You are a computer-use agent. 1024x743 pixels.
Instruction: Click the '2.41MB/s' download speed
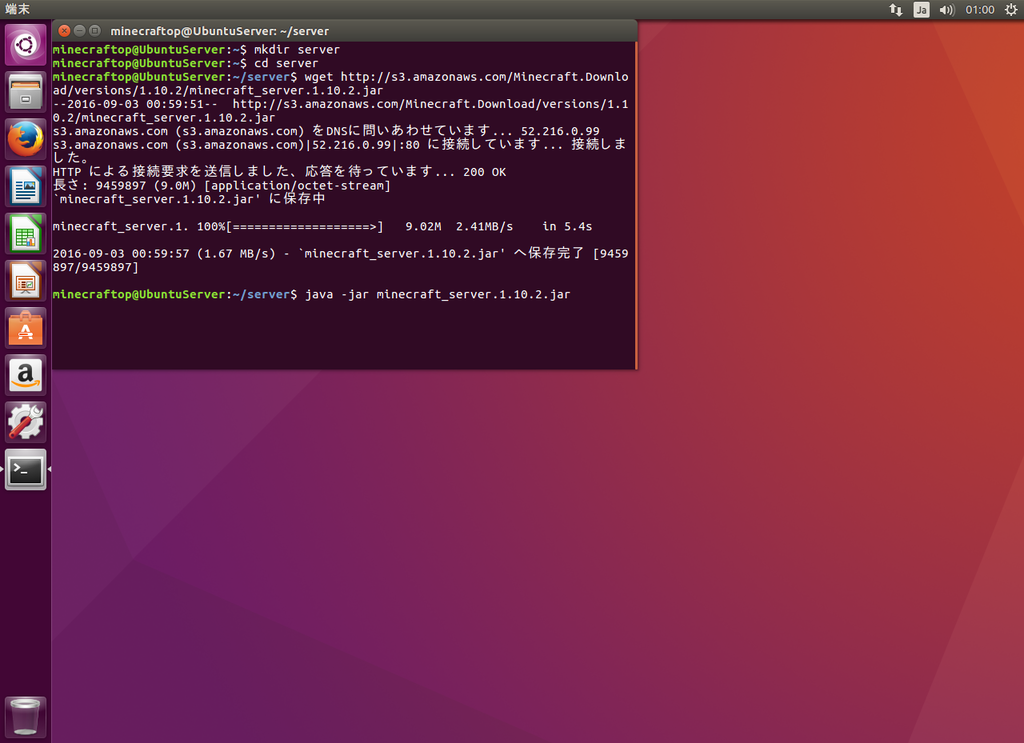pyautogui.click(x=484, y=227)
